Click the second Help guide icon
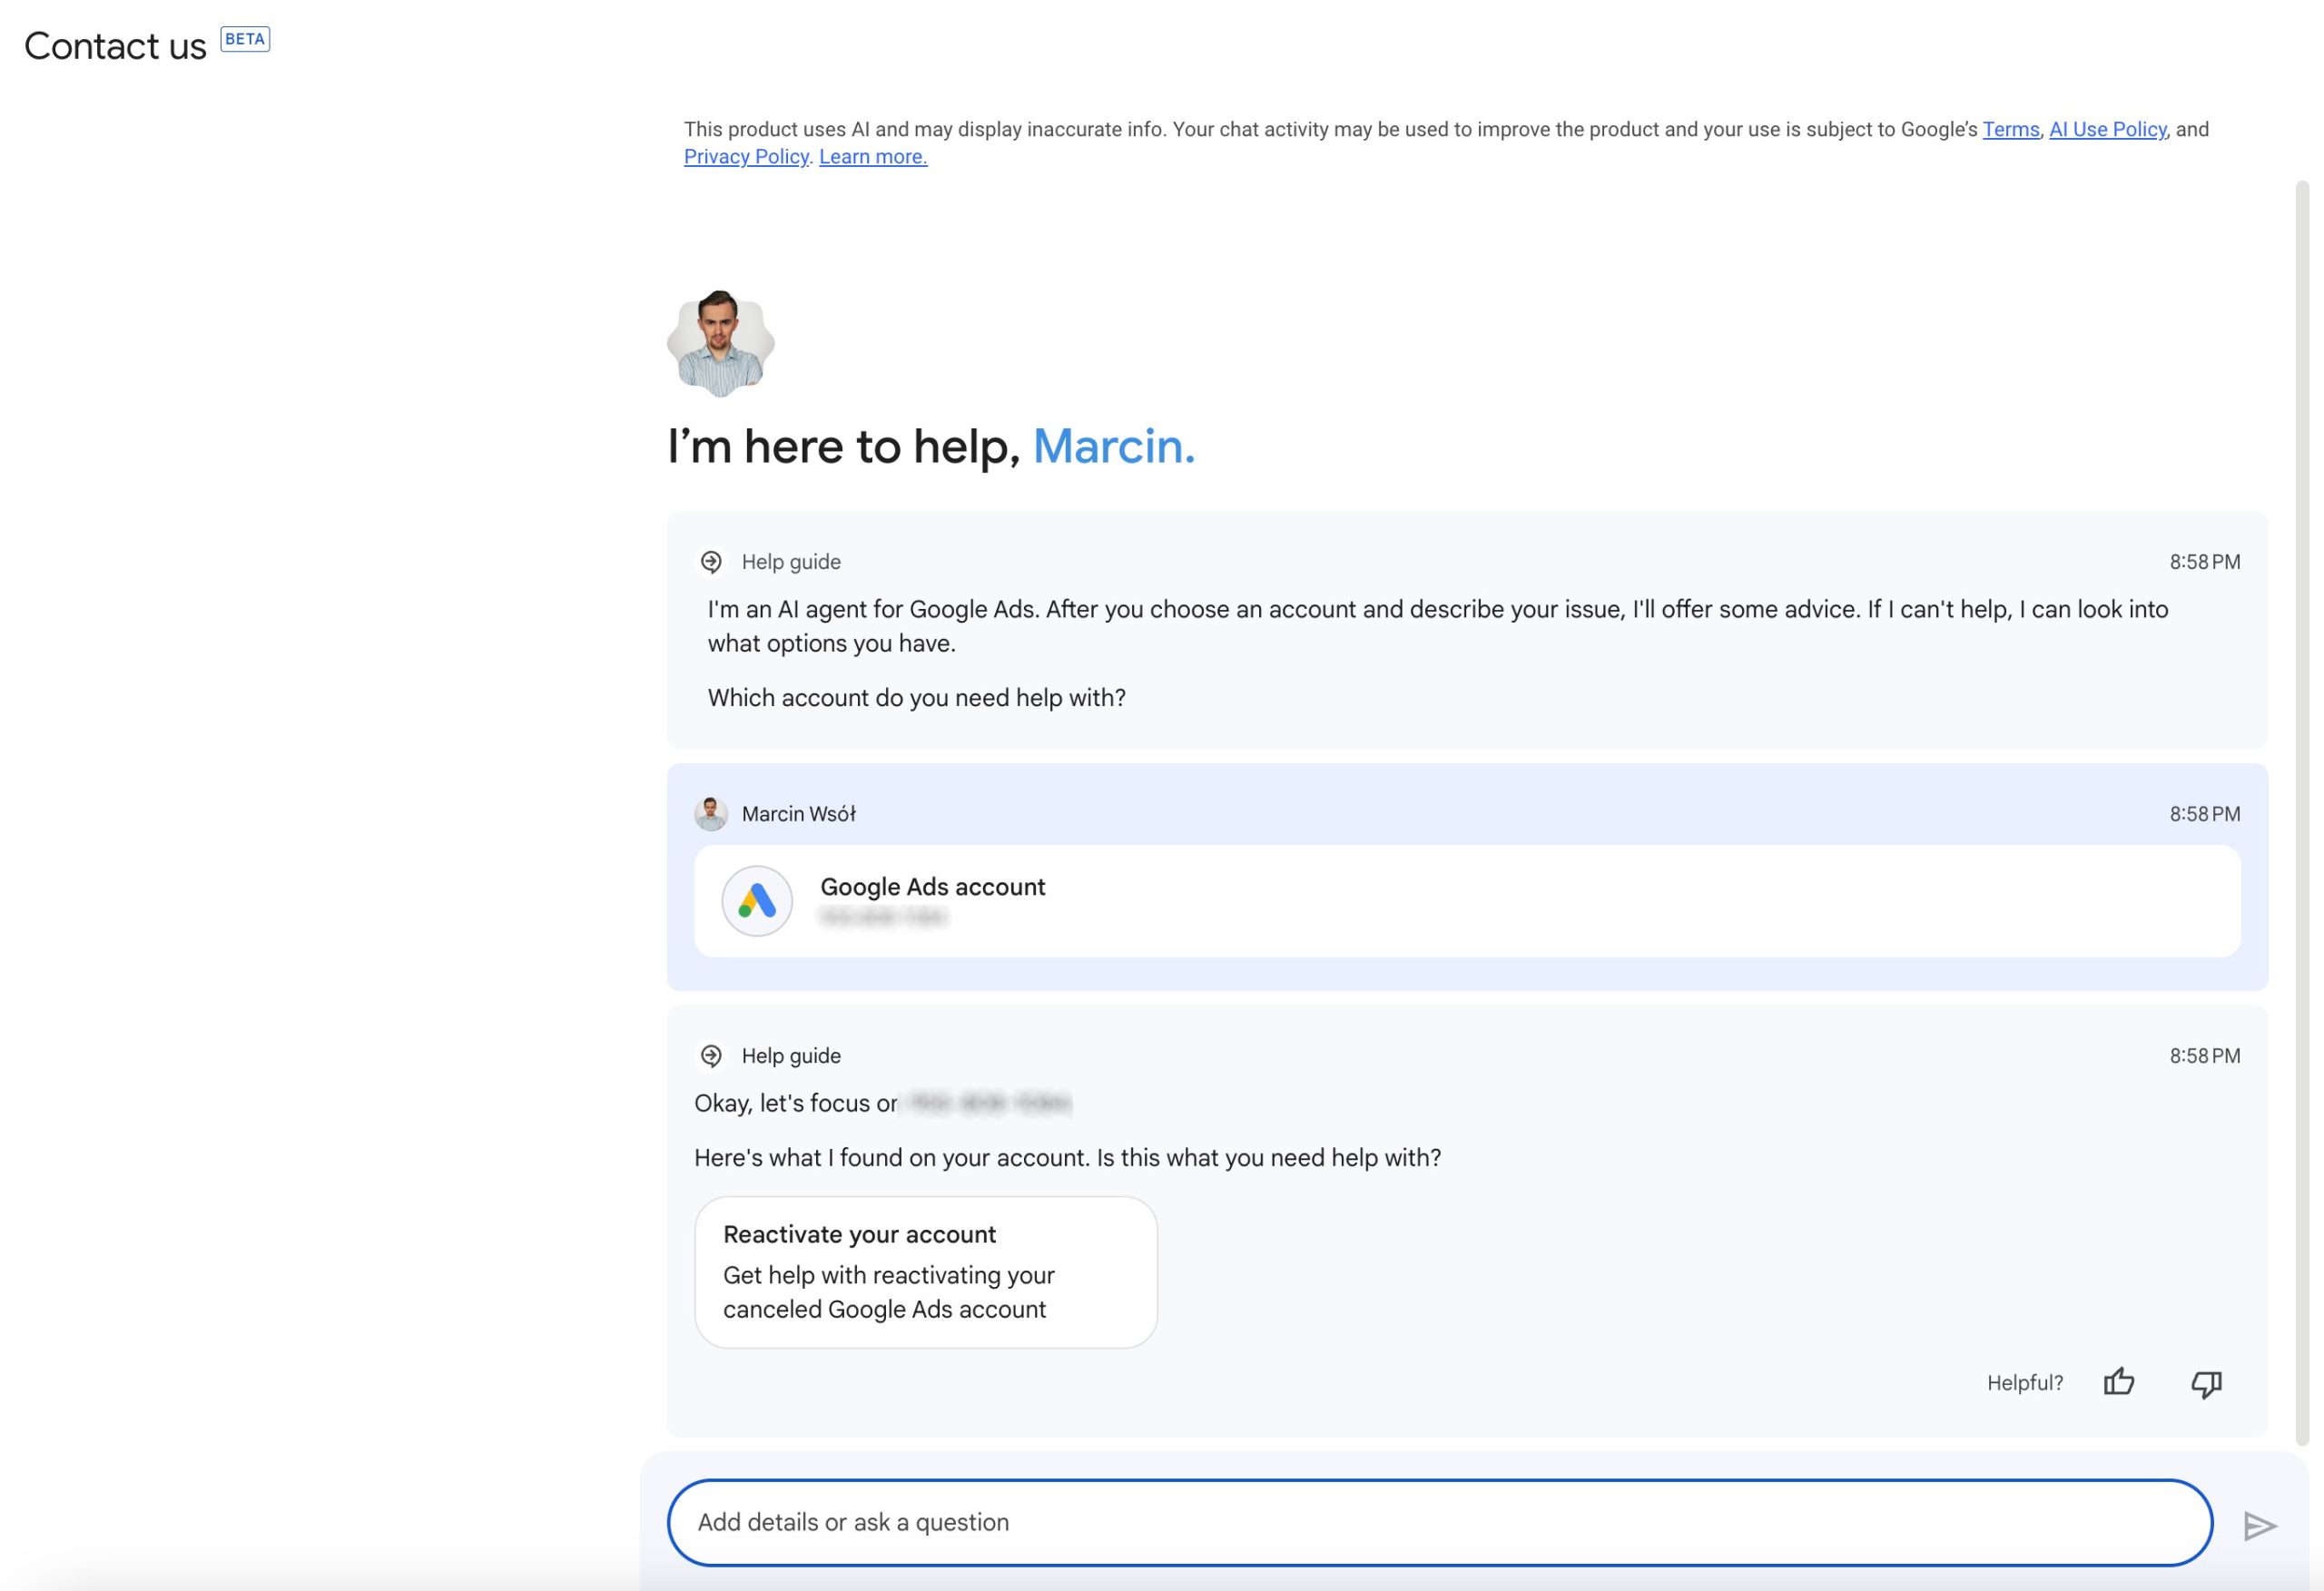The image size is (2324, 1591). tap(711, 1056)
